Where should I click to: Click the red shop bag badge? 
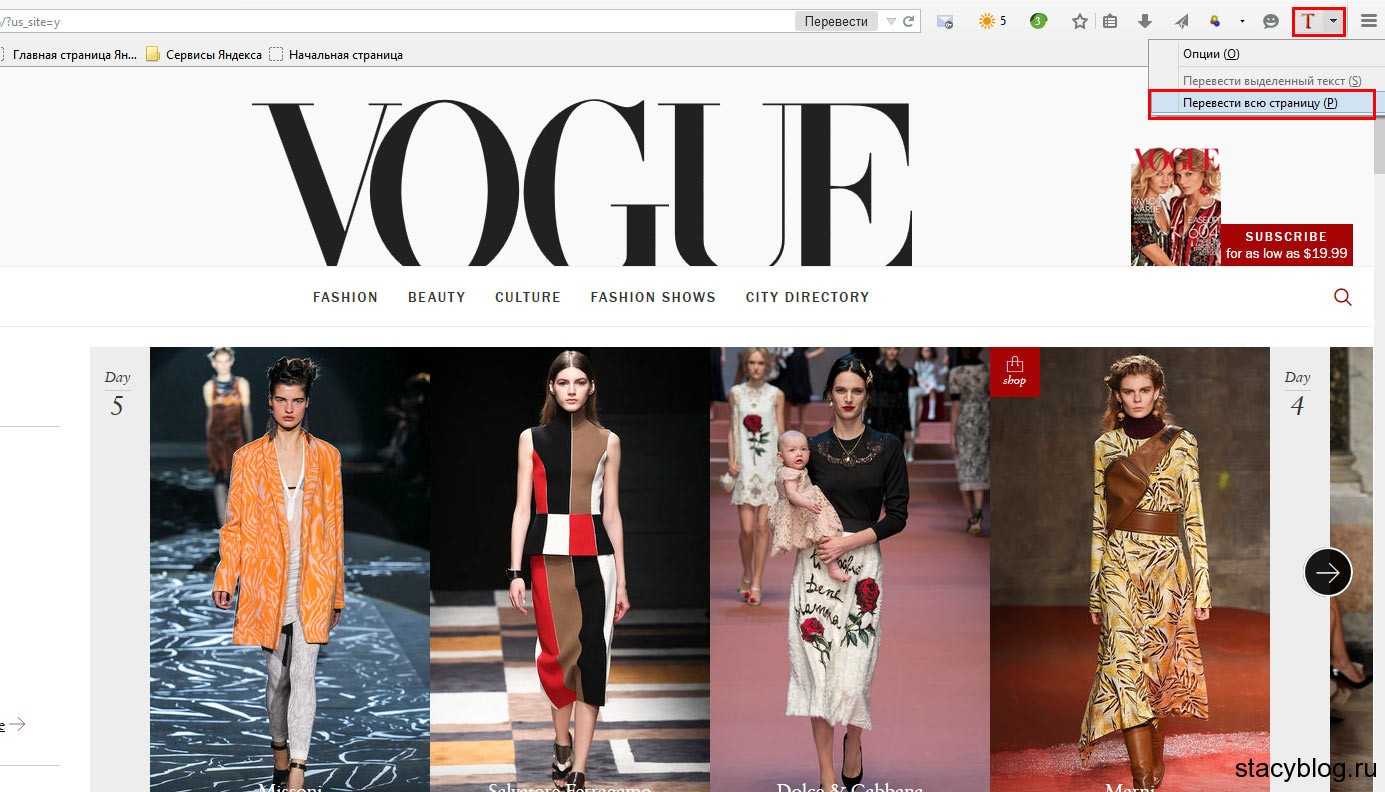1014,371
